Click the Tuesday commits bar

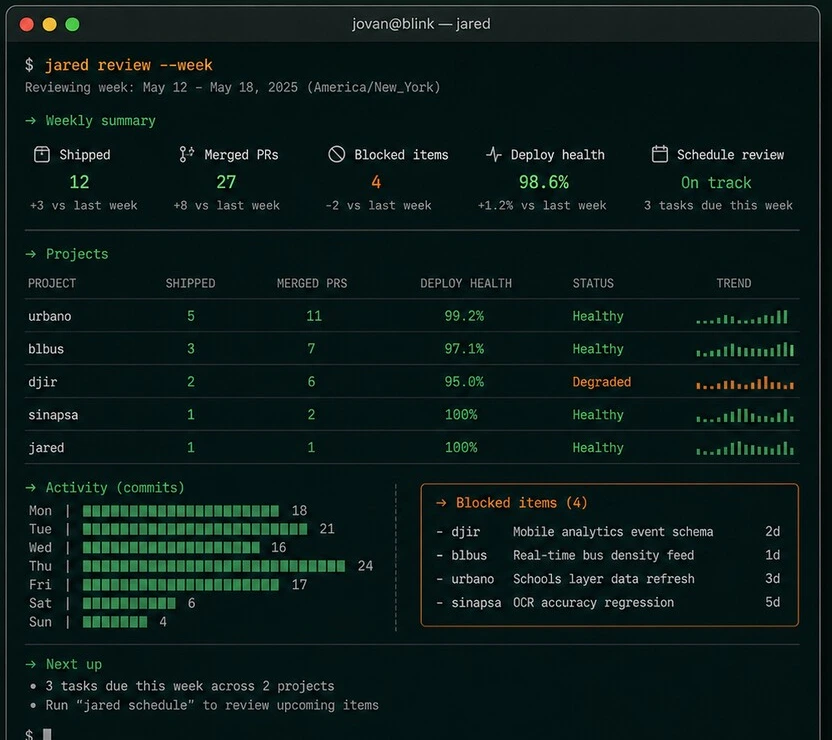pos(195,529)
